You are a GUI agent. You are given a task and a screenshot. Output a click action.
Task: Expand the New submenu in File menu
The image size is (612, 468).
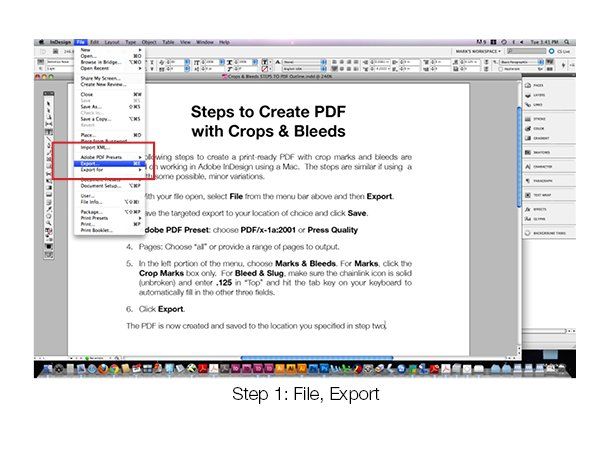(x=110, y=50)
